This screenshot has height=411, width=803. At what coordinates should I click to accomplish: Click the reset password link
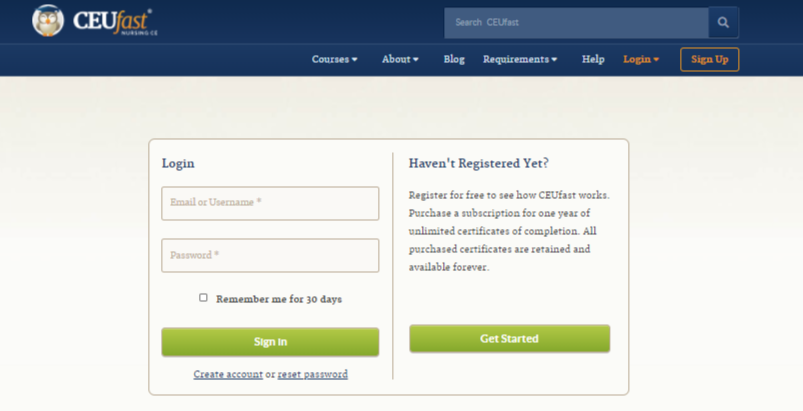312,374
